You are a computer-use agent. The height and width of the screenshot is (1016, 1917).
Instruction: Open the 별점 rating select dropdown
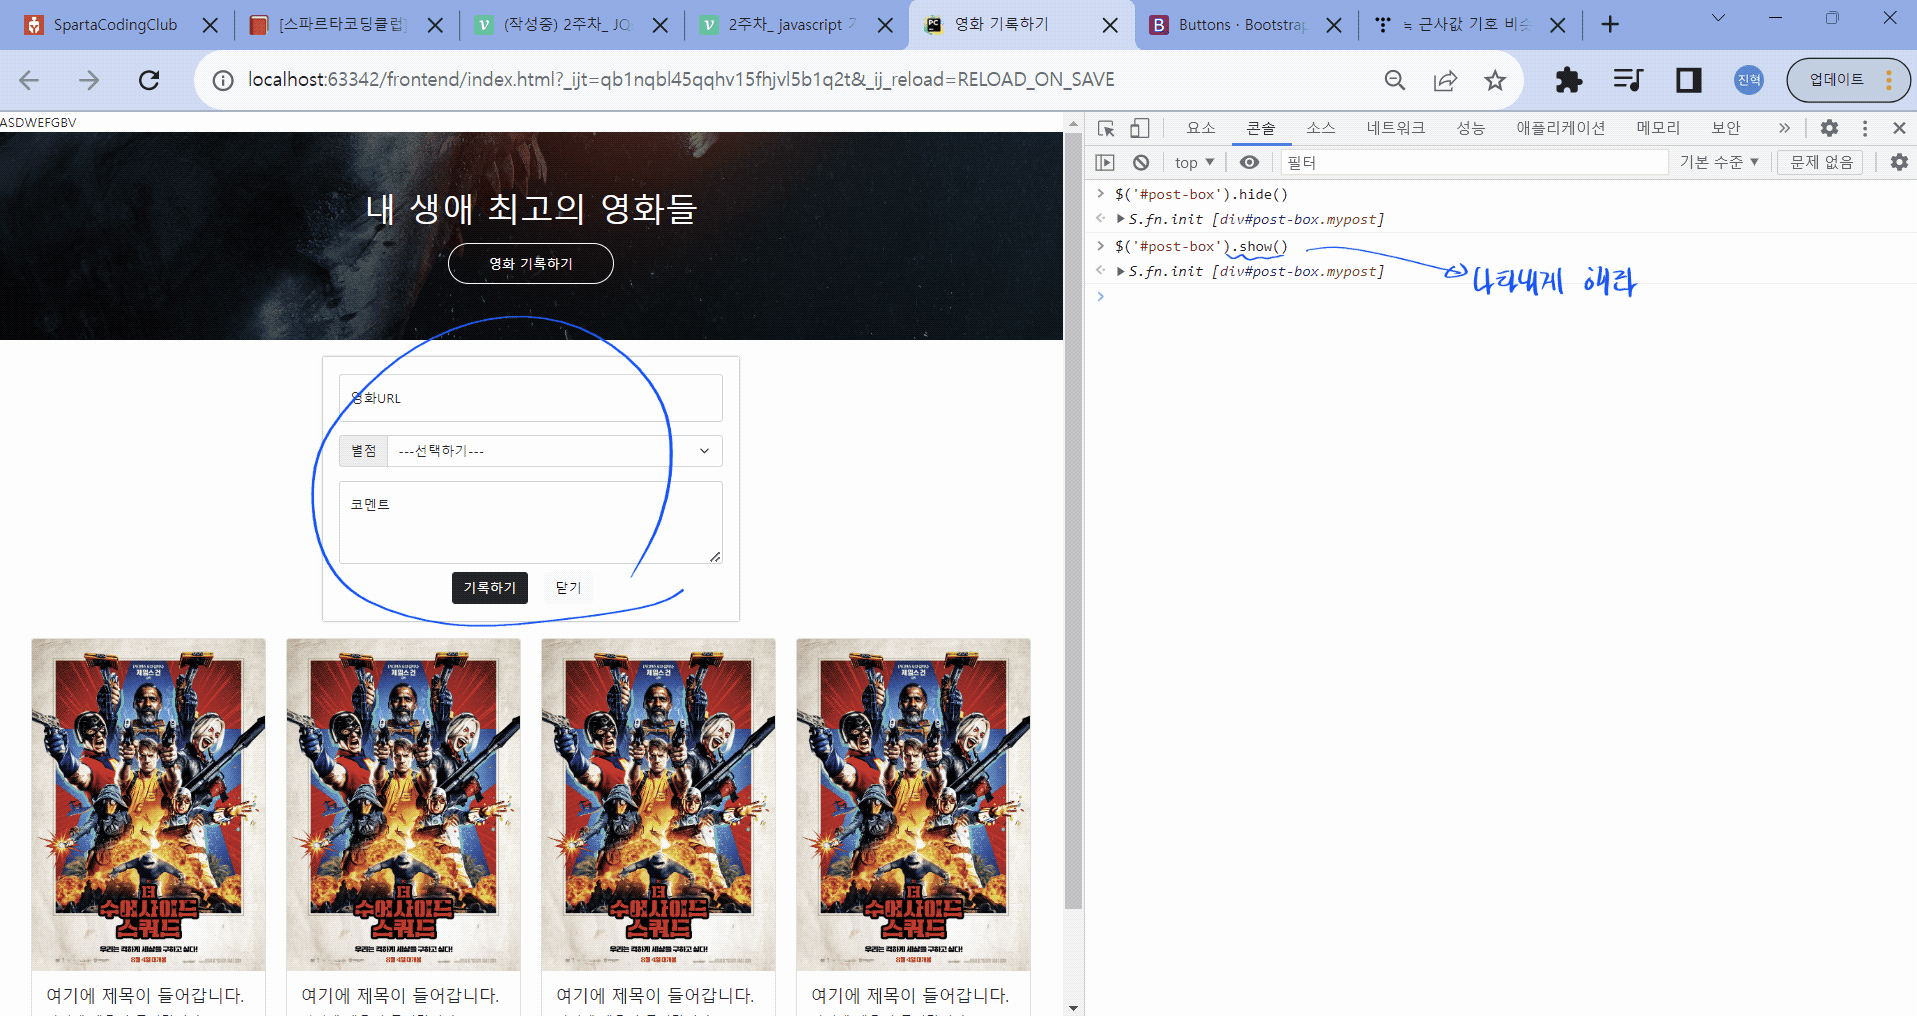(554, 451)
